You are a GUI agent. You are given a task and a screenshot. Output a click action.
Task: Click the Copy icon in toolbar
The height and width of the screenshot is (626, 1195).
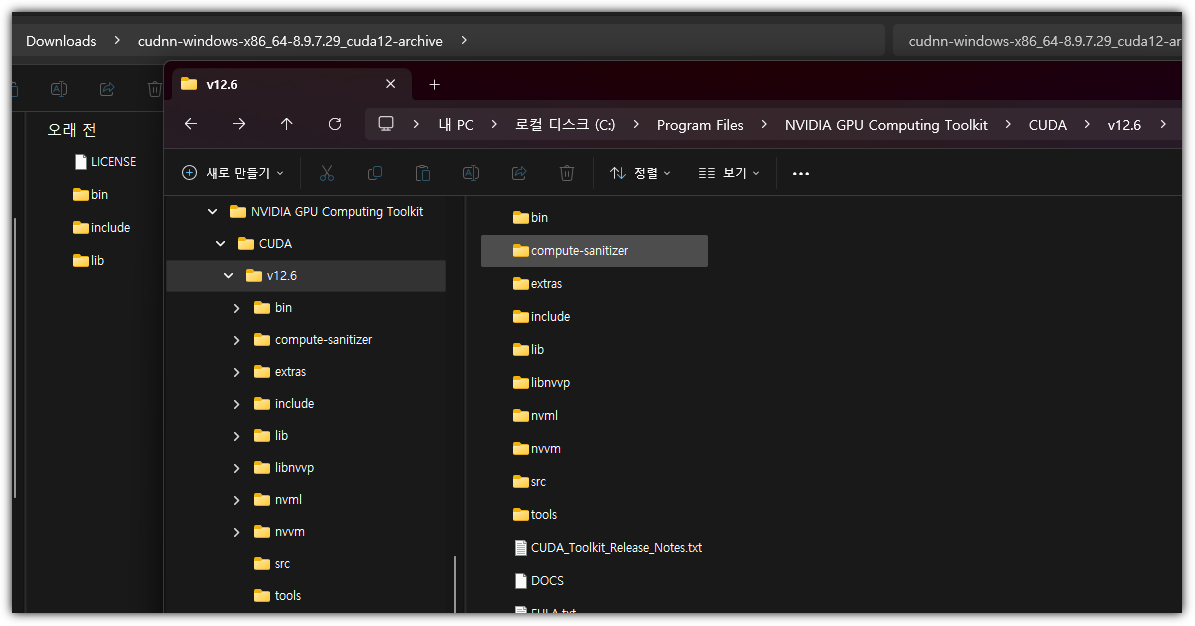375,173
